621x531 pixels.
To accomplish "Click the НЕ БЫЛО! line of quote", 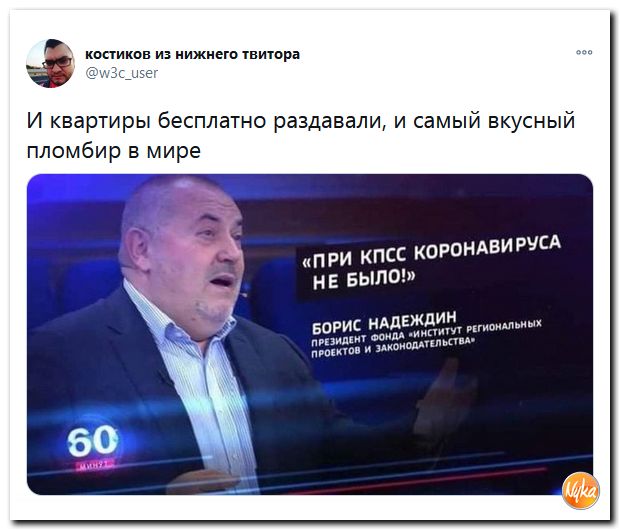I will click(364, 280).
